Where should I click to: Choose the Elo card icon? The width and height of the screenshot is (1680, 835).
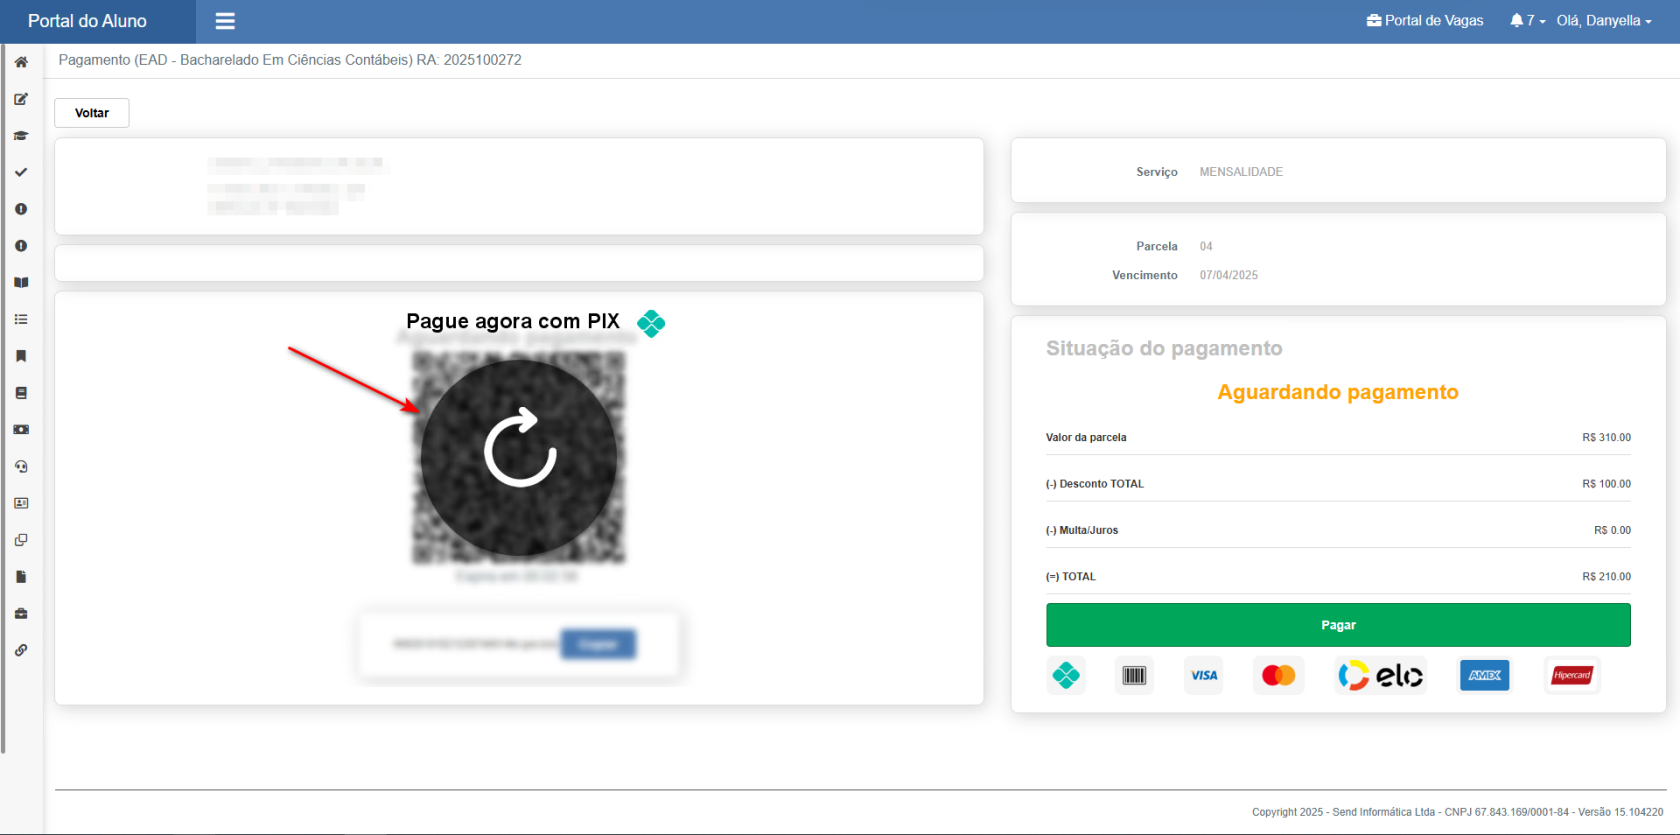1381,676
